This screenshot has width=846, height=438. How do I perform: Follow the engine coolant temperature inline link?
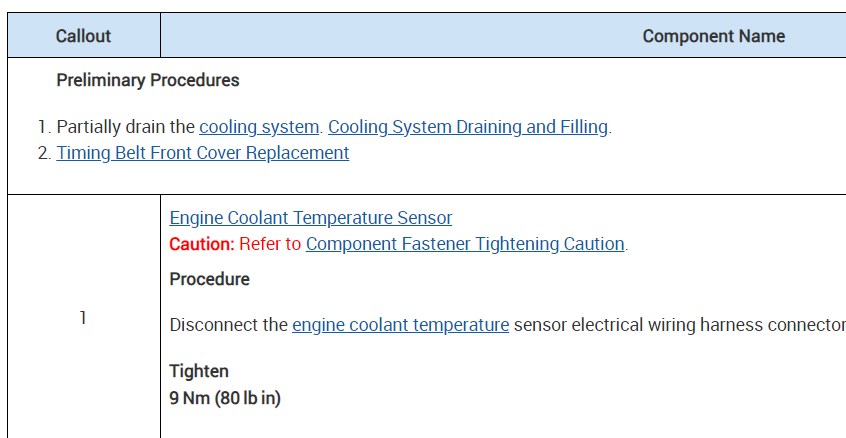[x=400, y=325]
